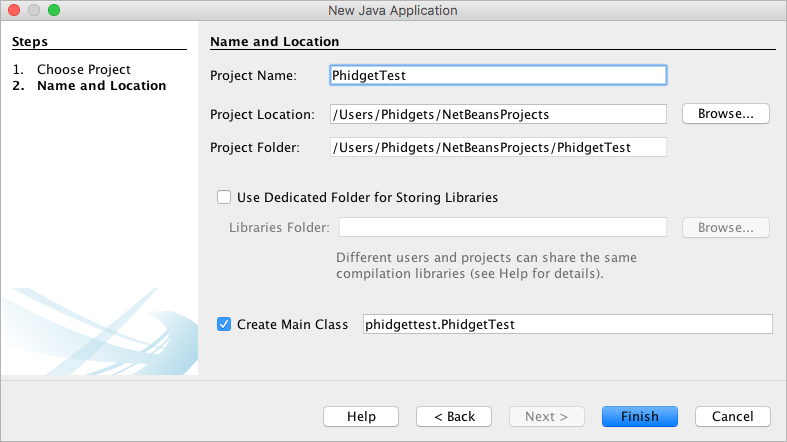Close the dialog with the red button

click(14, 10)
